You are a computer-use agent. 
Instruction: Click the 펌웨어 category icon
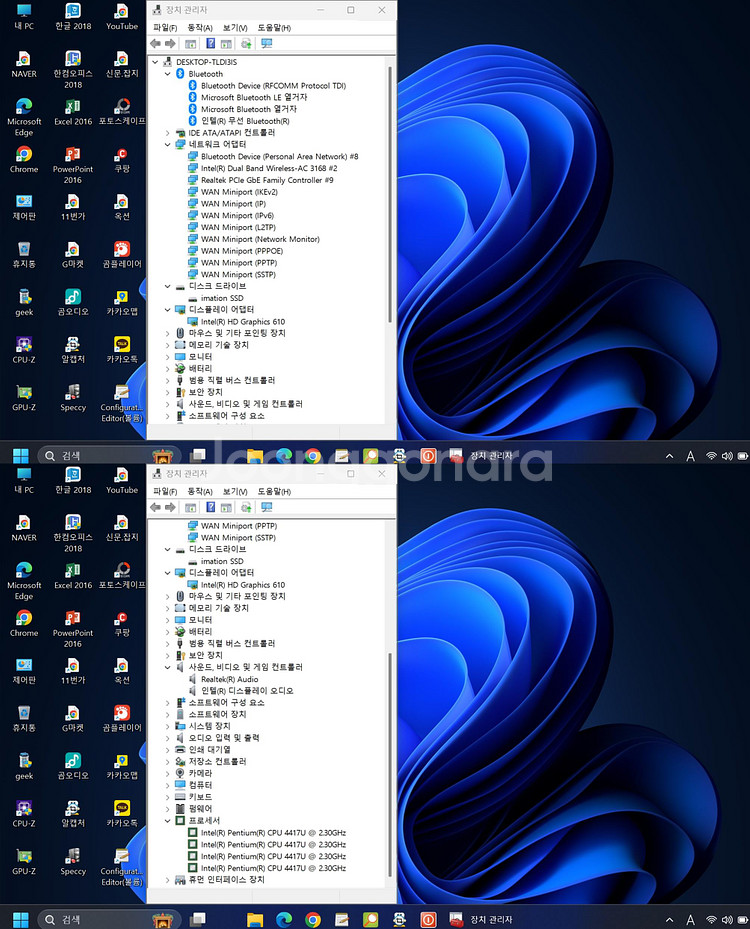180,809
